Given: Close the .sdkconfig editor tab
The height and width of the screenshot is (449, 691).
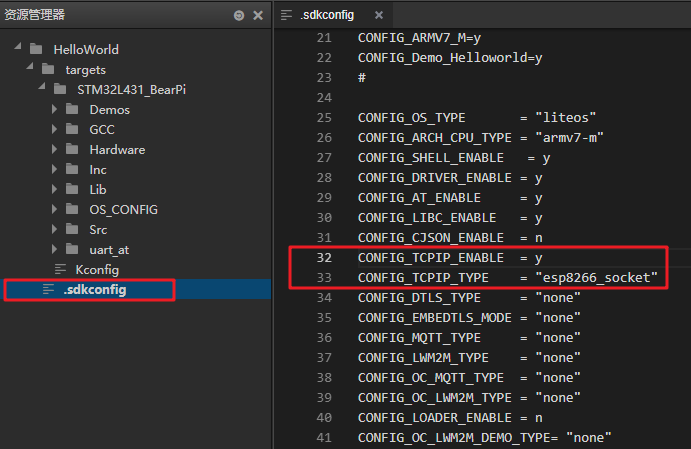Looking at the screenshot, I should pyautogui.click(x=379, y=15).
